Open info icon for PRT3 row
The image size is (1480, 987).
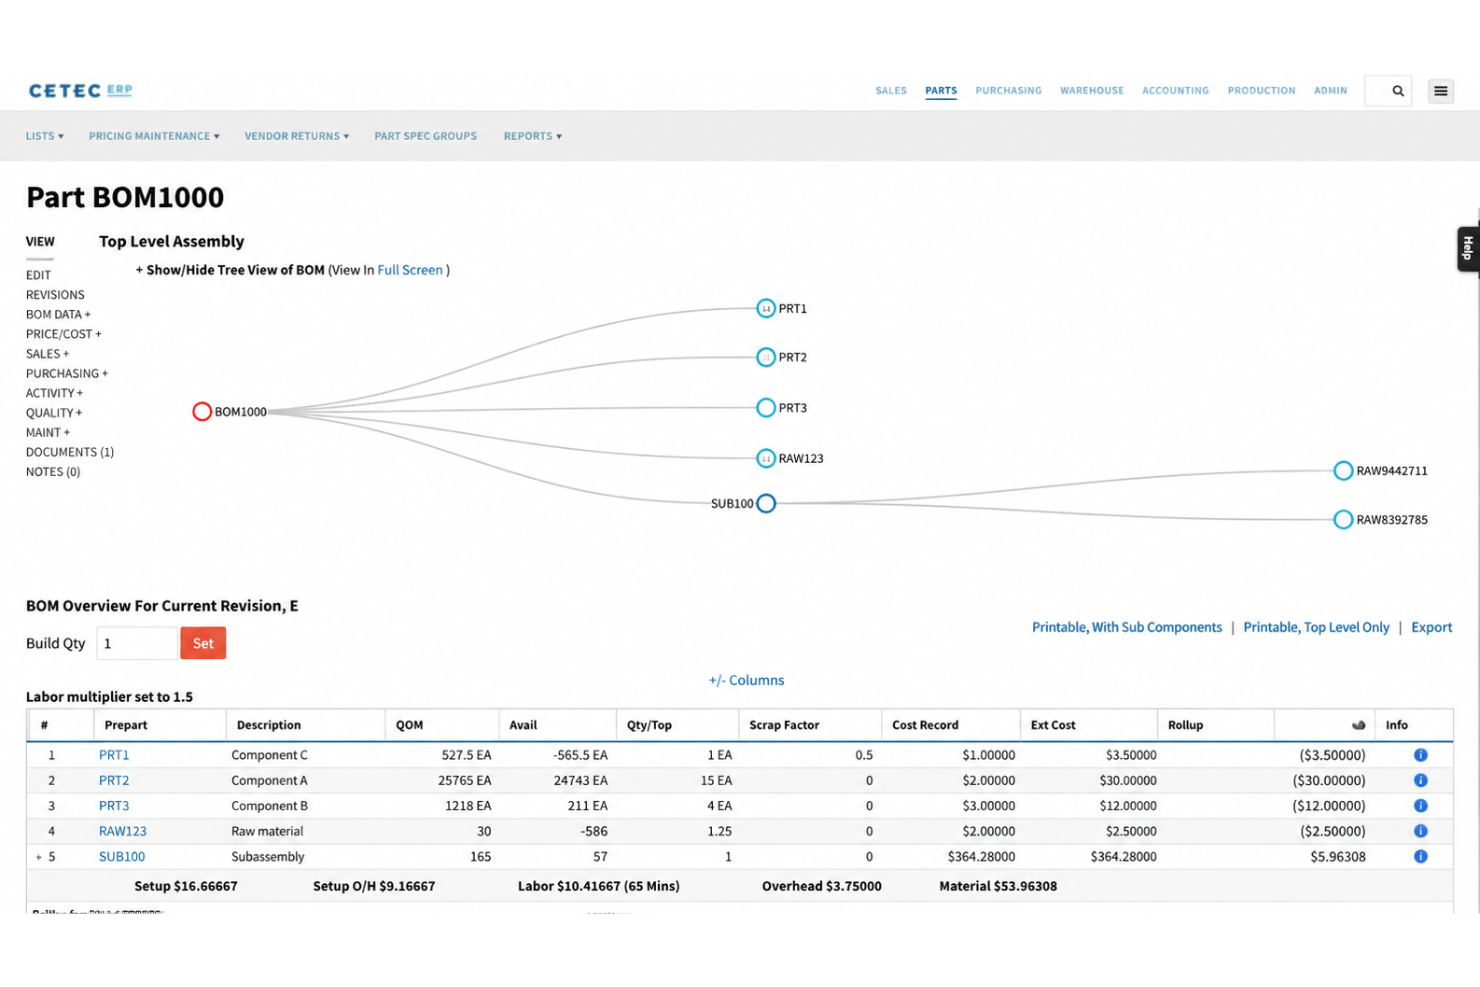pos(1421,806)
